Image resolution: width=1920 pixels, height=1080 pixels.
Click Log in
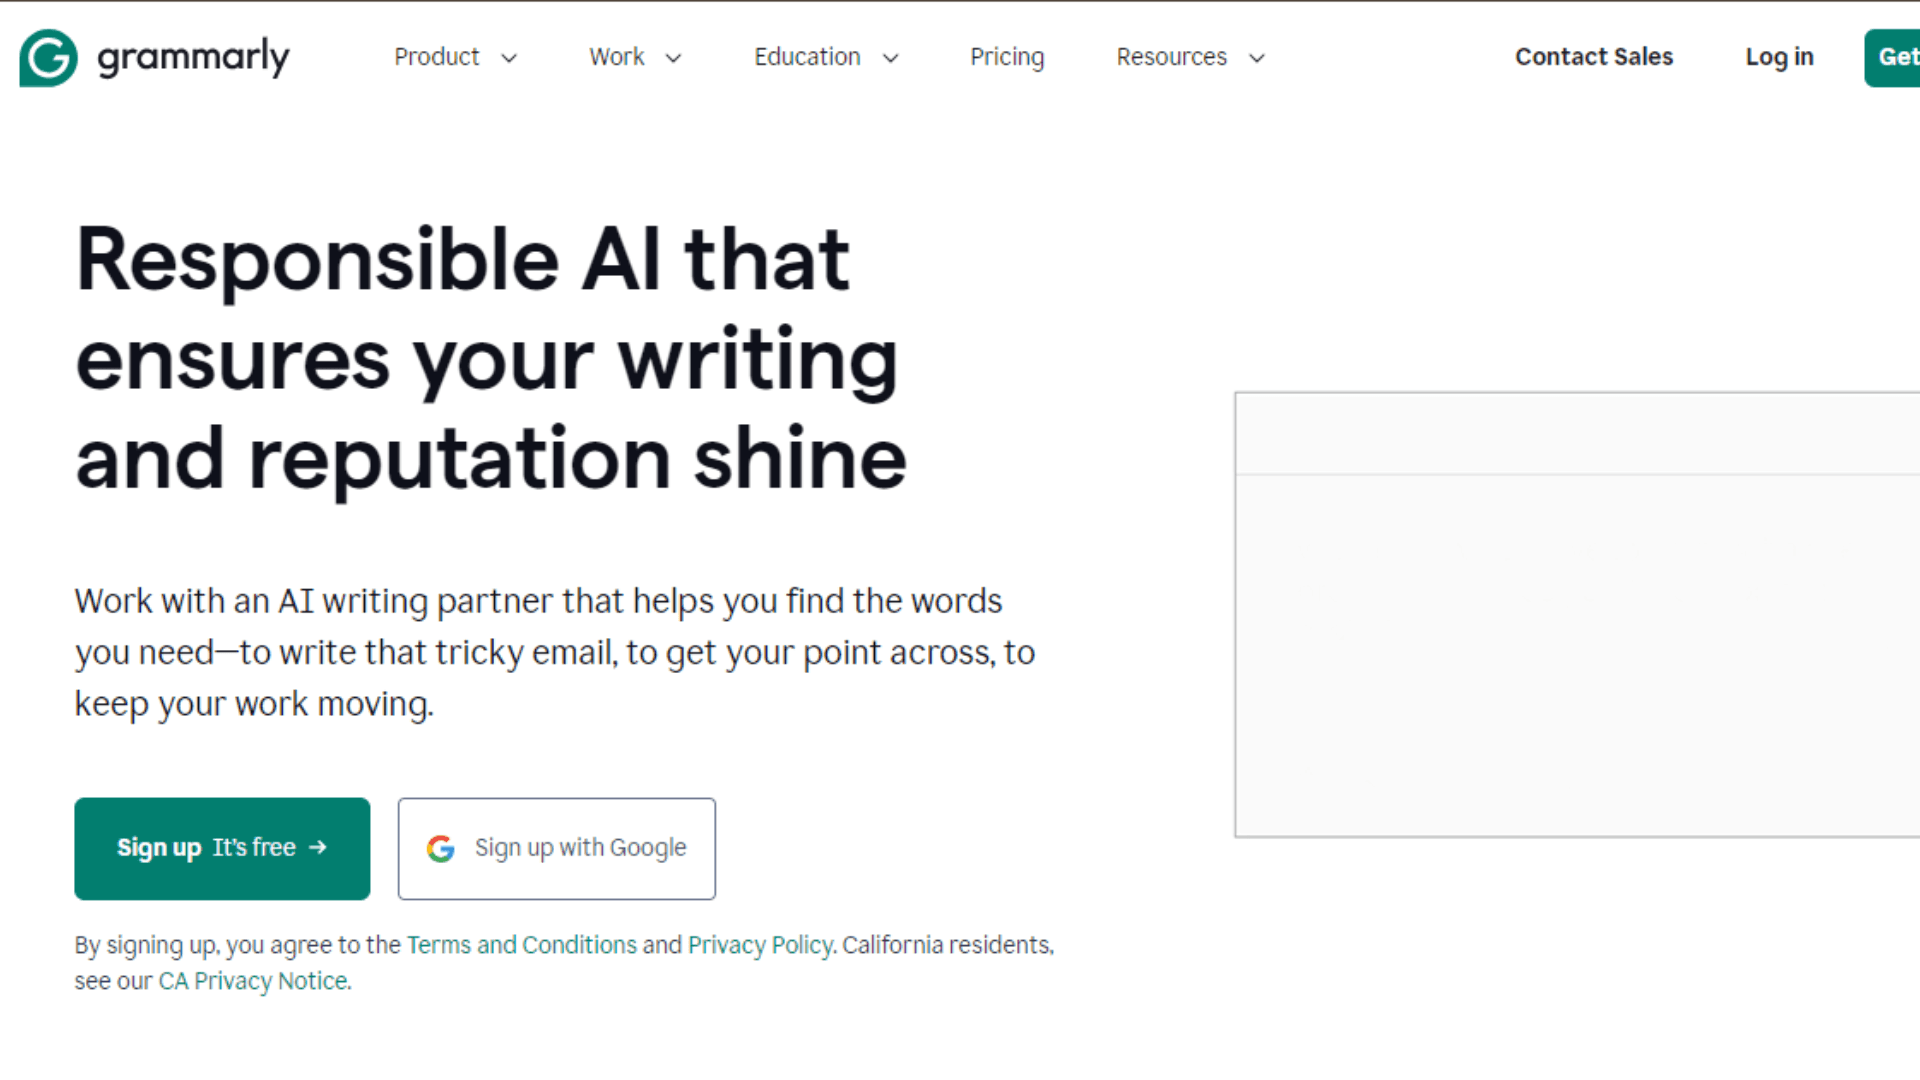(x=1779, y=57)
